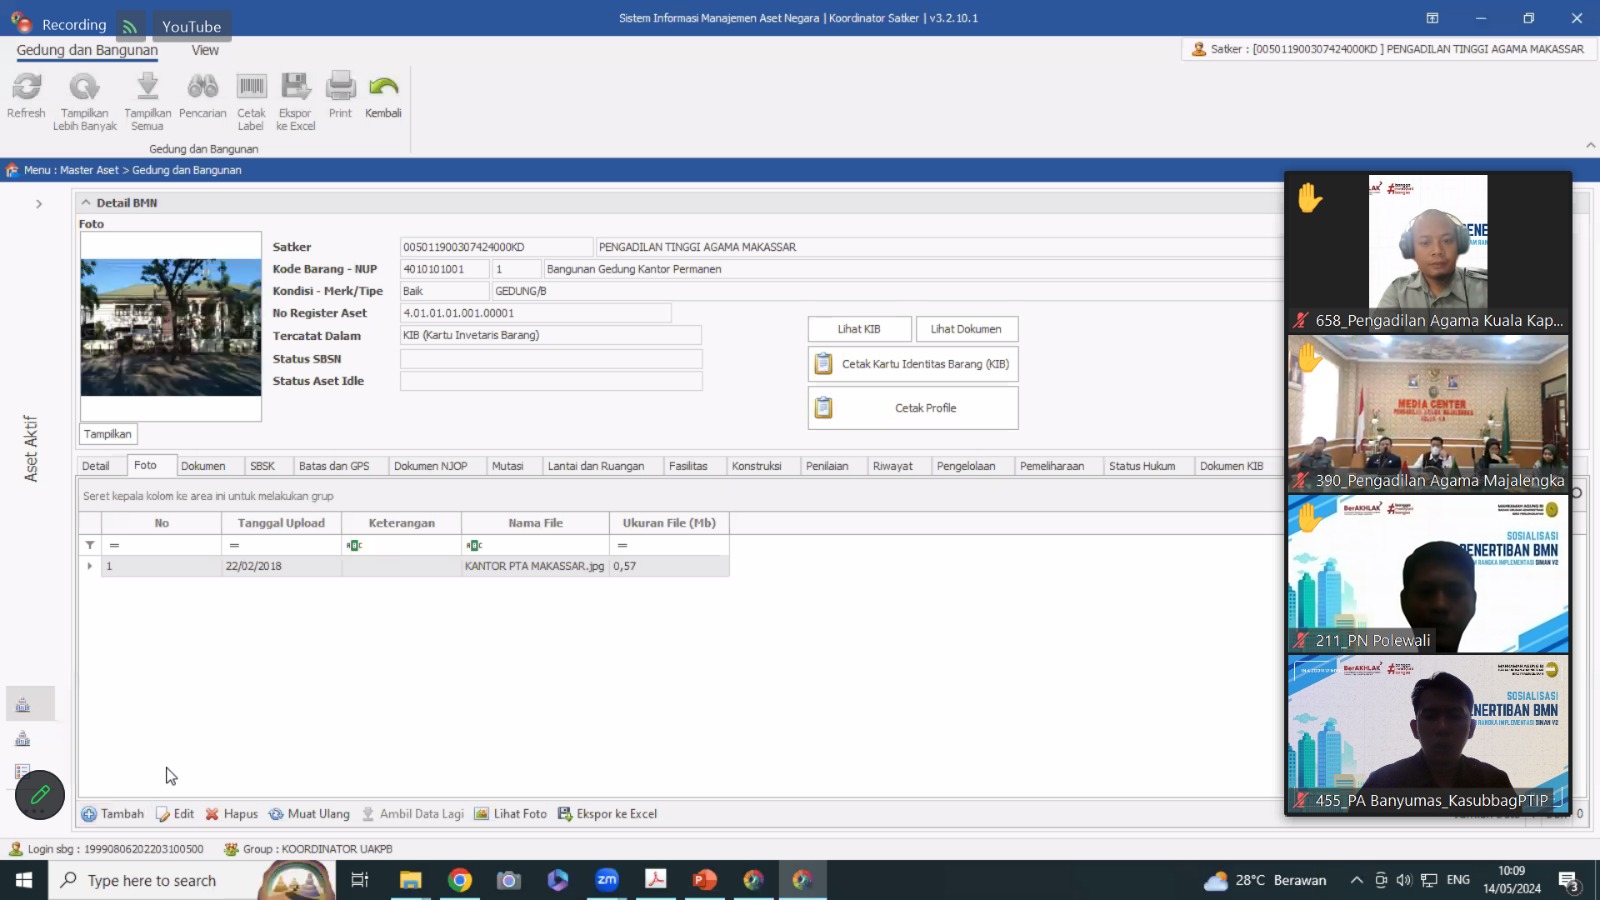This screenshot has width=1600, height=900.
Task: Click the Print icon in the ribbon
Action: click(341, 88)
